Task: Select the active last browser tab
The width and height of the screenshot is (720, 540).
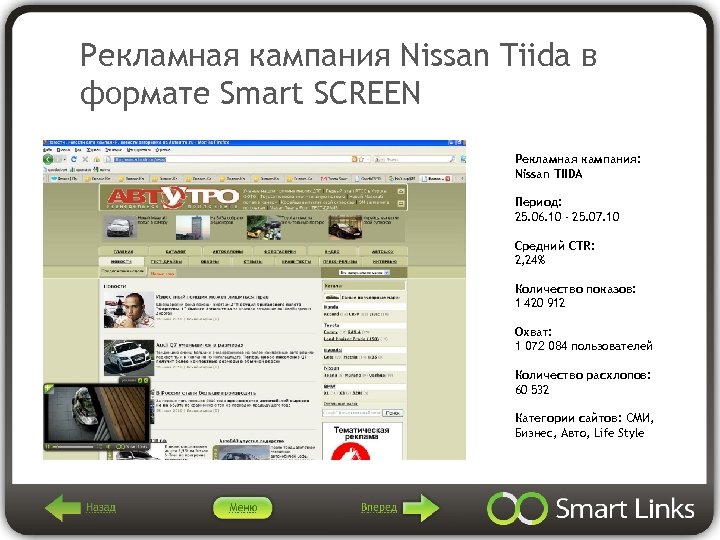Action: pos(436,178)
